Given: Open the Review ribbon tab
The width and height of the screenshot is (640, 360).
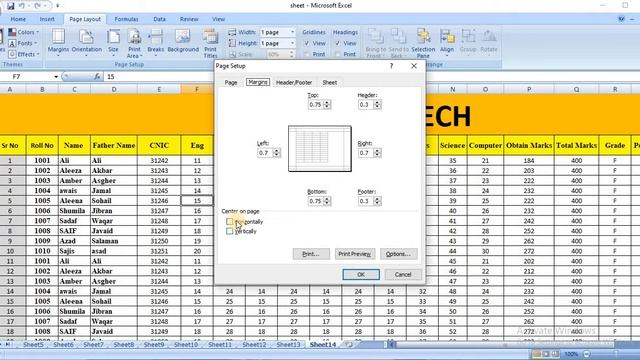Looking at the screenshot, I should [x=189, y=19].
